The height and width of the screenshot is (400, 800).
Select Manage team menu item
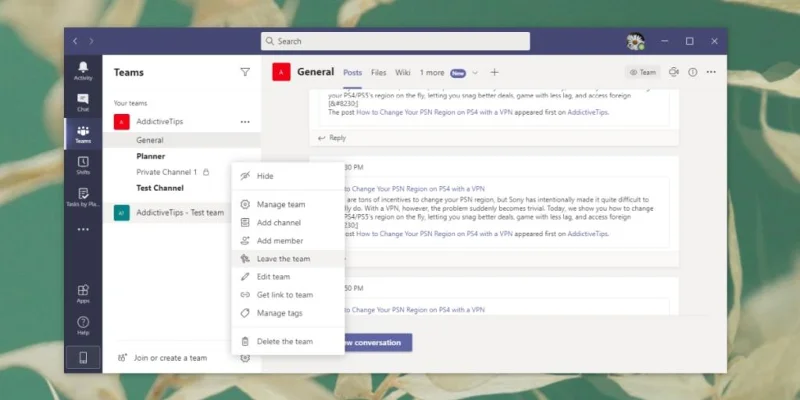coord(288,205)
